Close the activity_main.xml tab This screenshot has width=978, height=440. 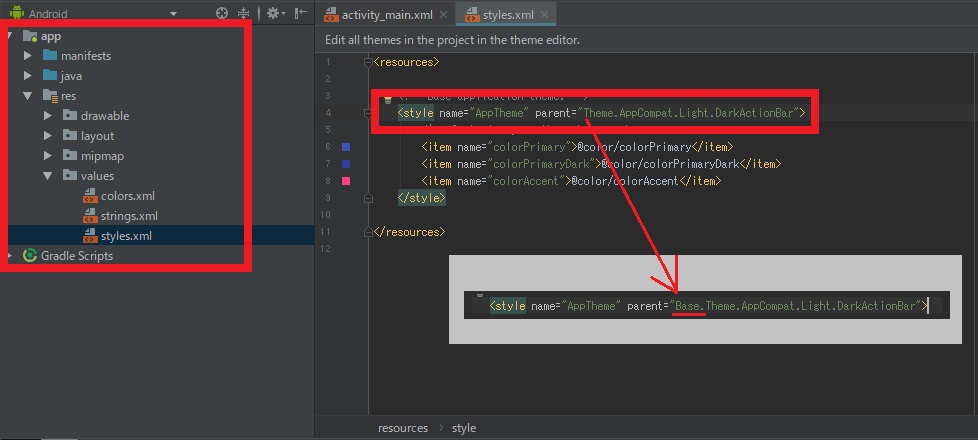click(443, 15)
